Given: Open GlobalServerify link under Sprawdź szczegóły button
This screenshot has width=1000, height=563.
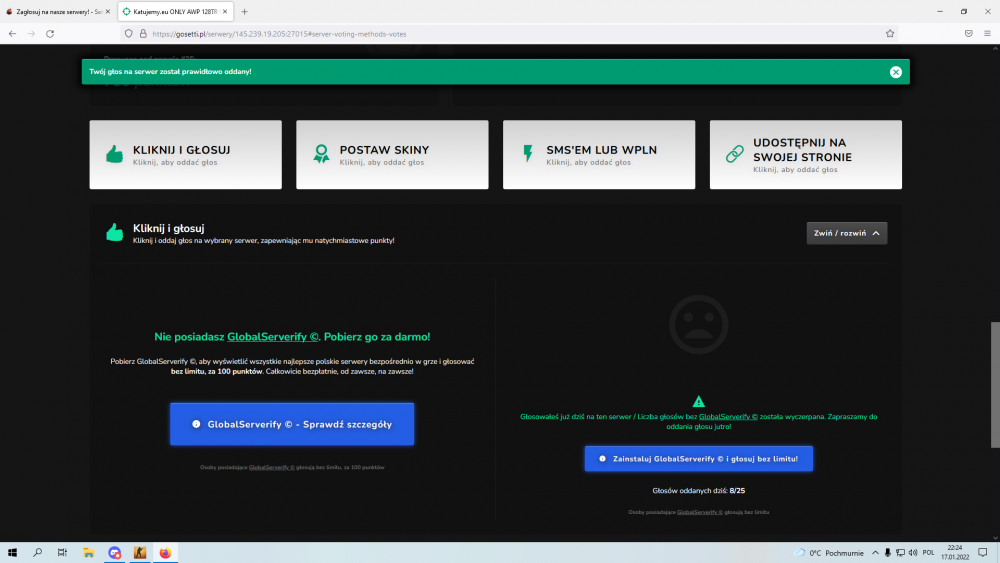Looking at the screenshot, I should click(272, 467).
